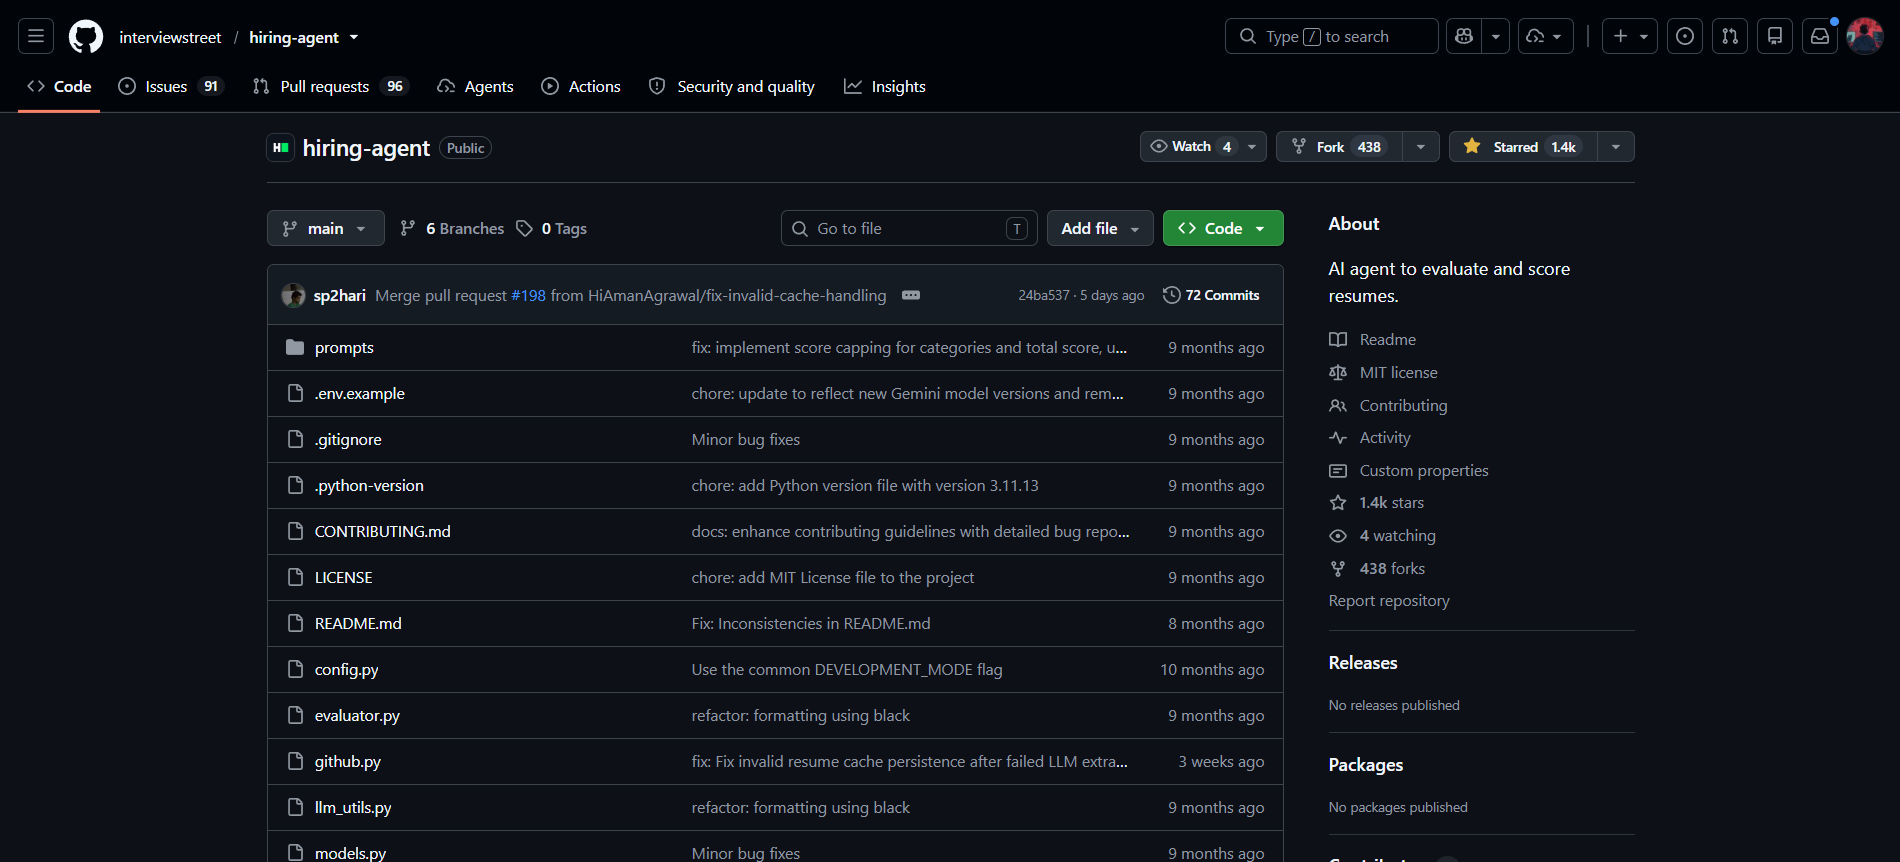Open the user profile avatar menu
The height and width of the screenshot is (862, 1900).
[1865, 37]
